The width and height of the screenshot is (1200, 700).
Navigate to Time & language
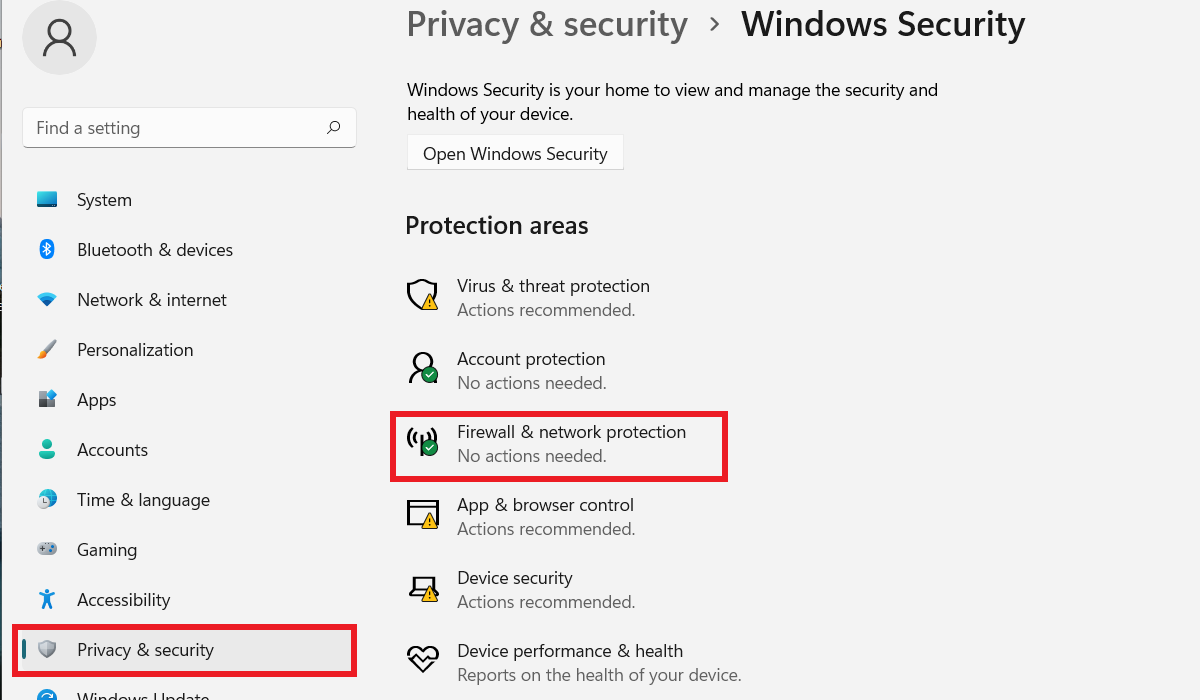(143, 500)
